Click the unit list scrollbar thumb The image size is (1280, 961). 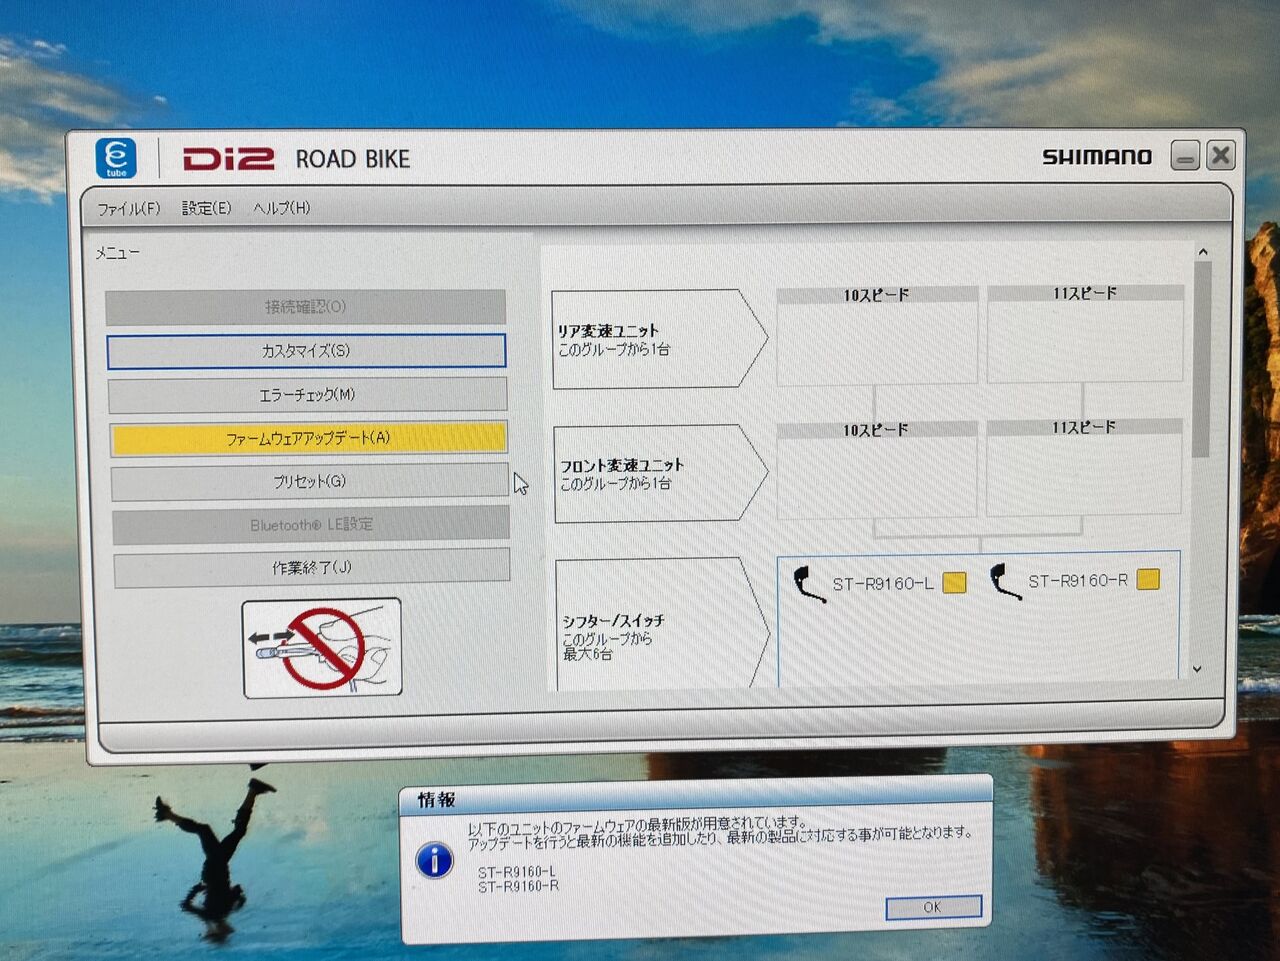click(x=1202, y=360)
